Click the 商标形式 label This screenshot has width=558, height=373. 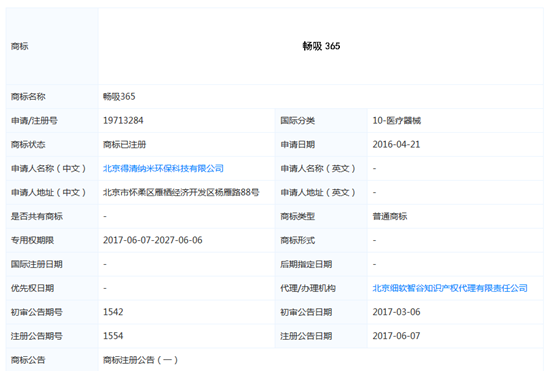(x=298, y=240)
